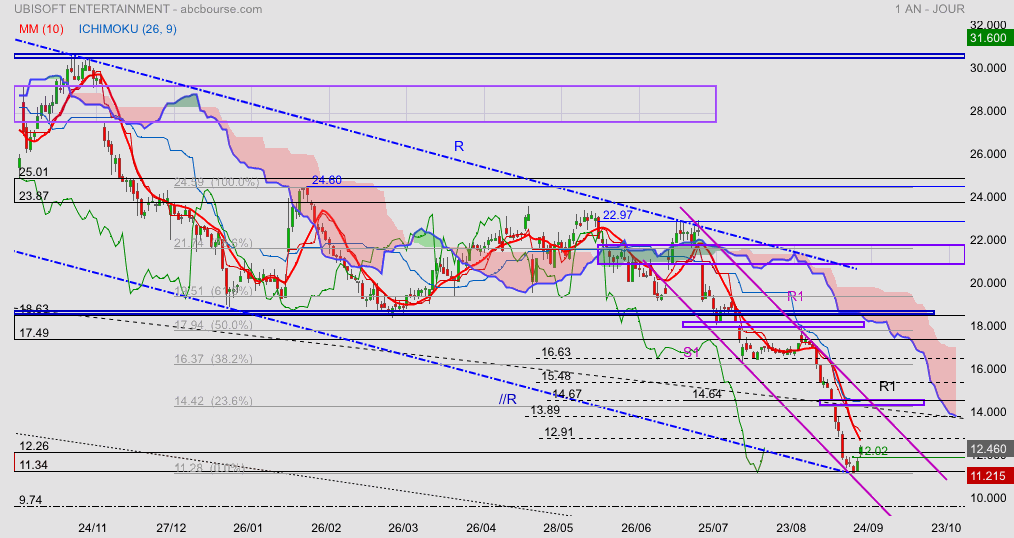The image size is (1014, 538).
Task: Click the blue '//R' parallel label
Action: [508, 400]
